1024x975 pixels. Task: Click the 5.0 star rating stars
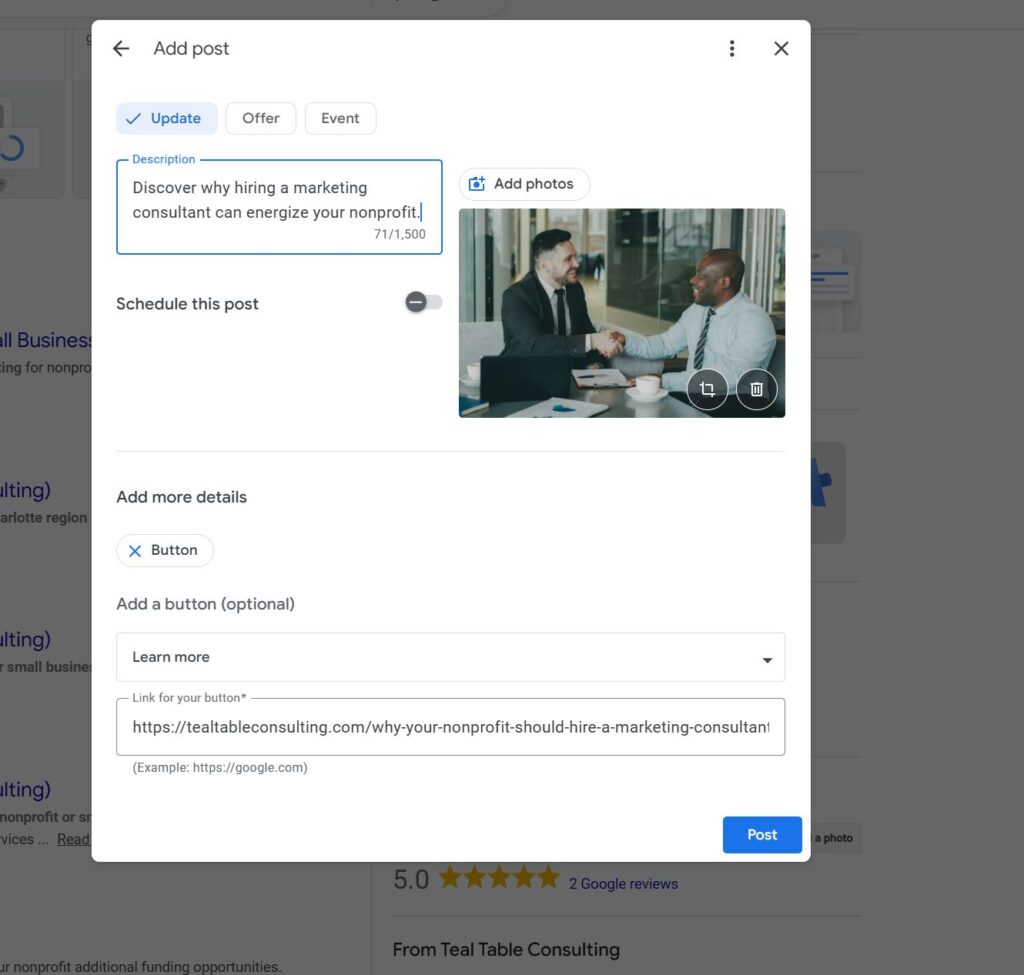499,878
